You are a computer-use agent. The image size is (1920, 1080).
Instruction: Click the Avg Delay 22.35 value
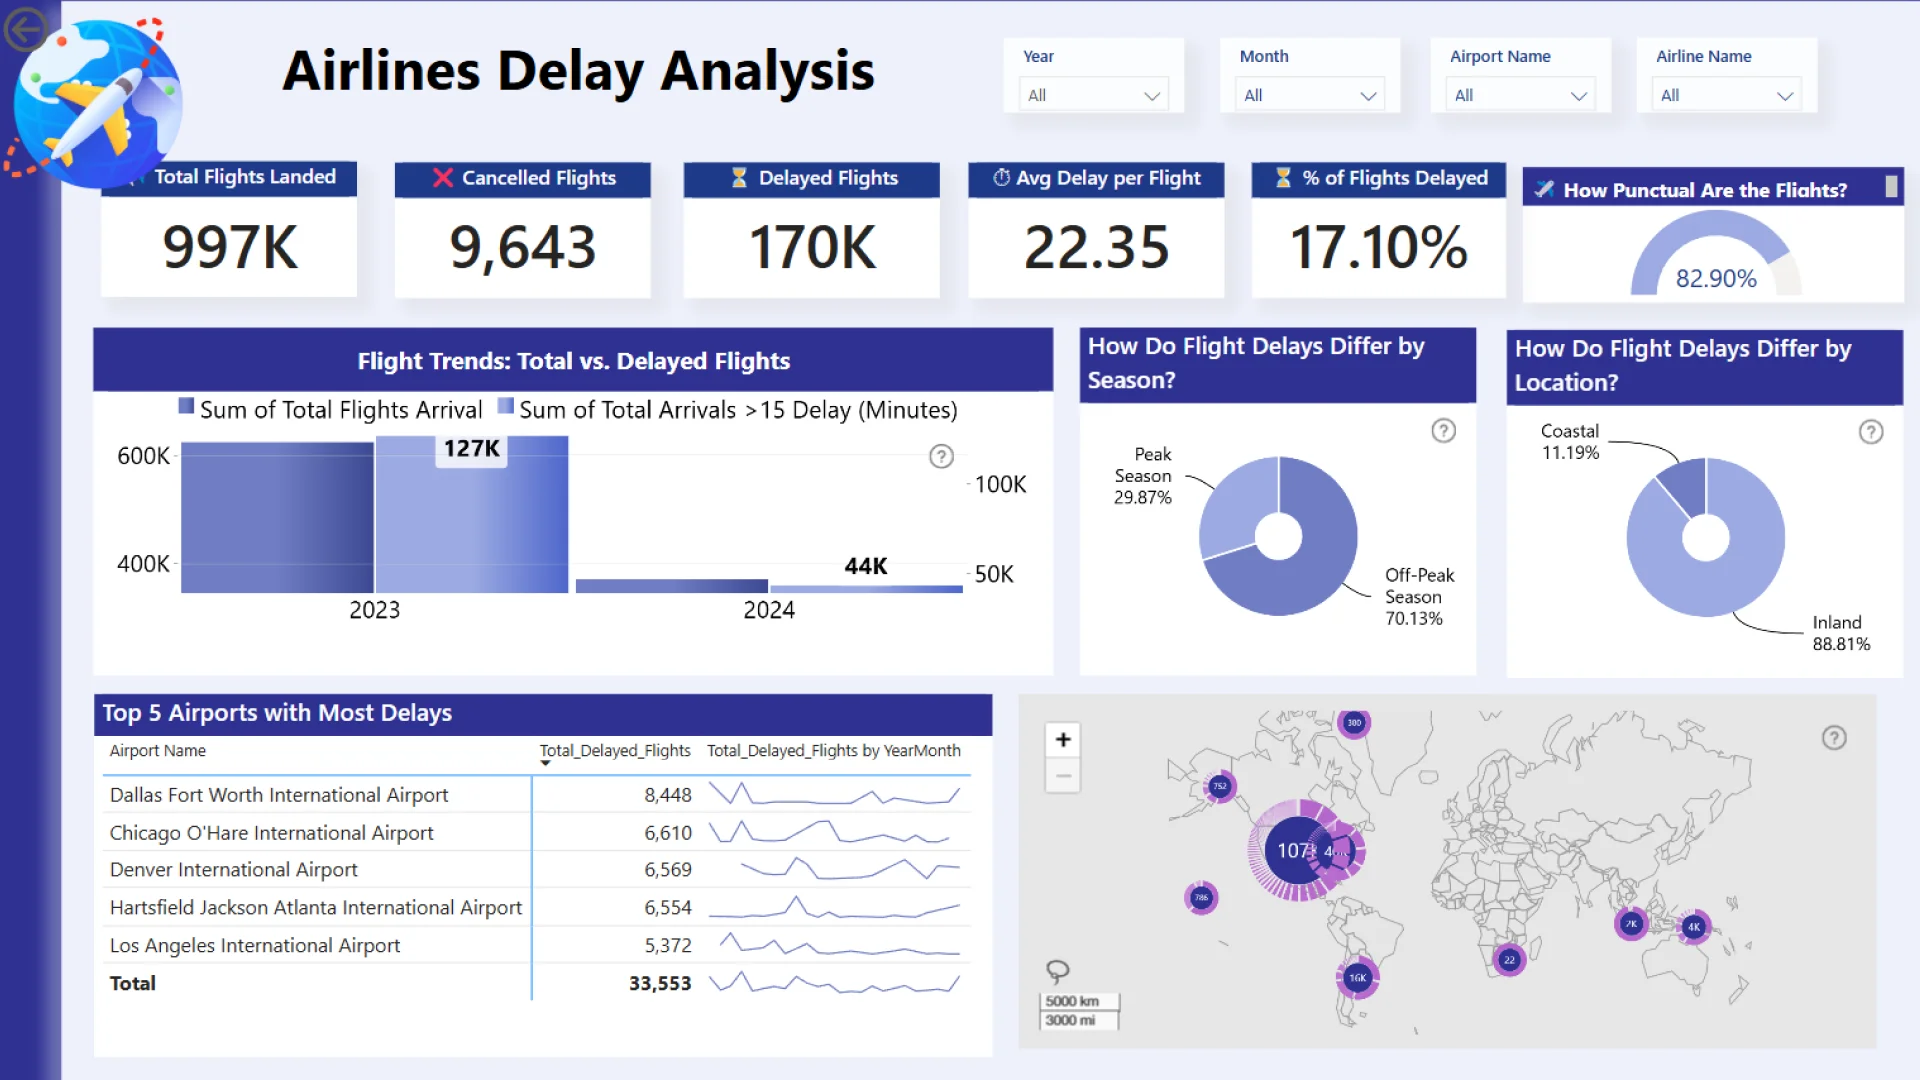(1096, 247)
